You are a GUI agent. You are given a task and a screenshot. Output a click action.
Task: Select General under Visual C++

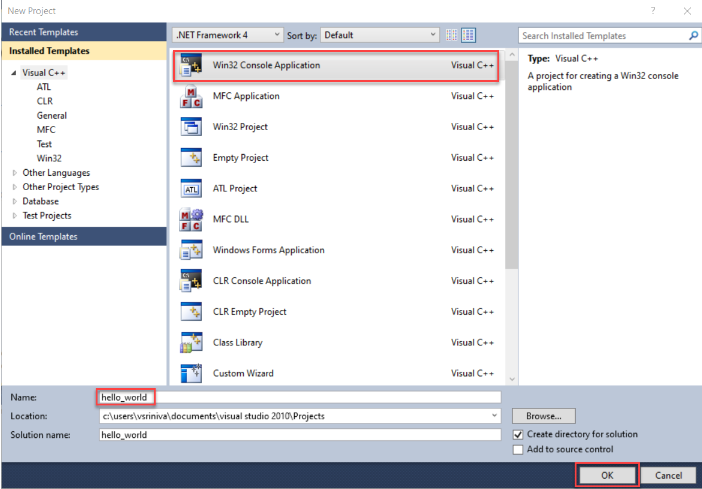pos(52,116)
